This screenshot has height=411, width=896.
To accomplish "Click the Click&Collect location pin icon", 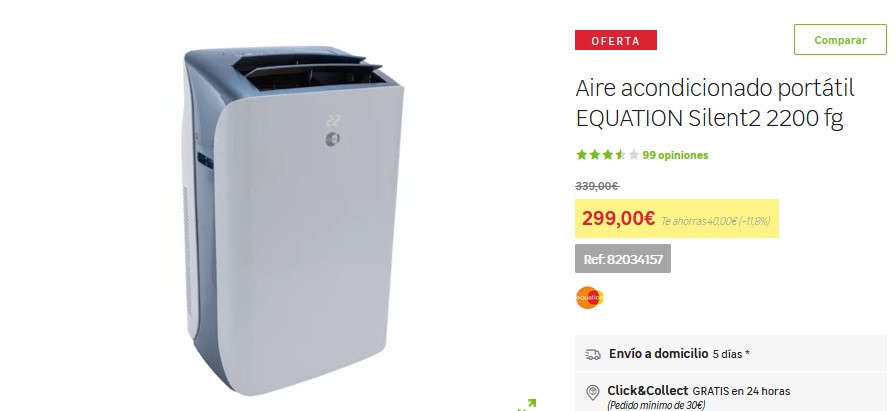I will [x=593, y=393].
